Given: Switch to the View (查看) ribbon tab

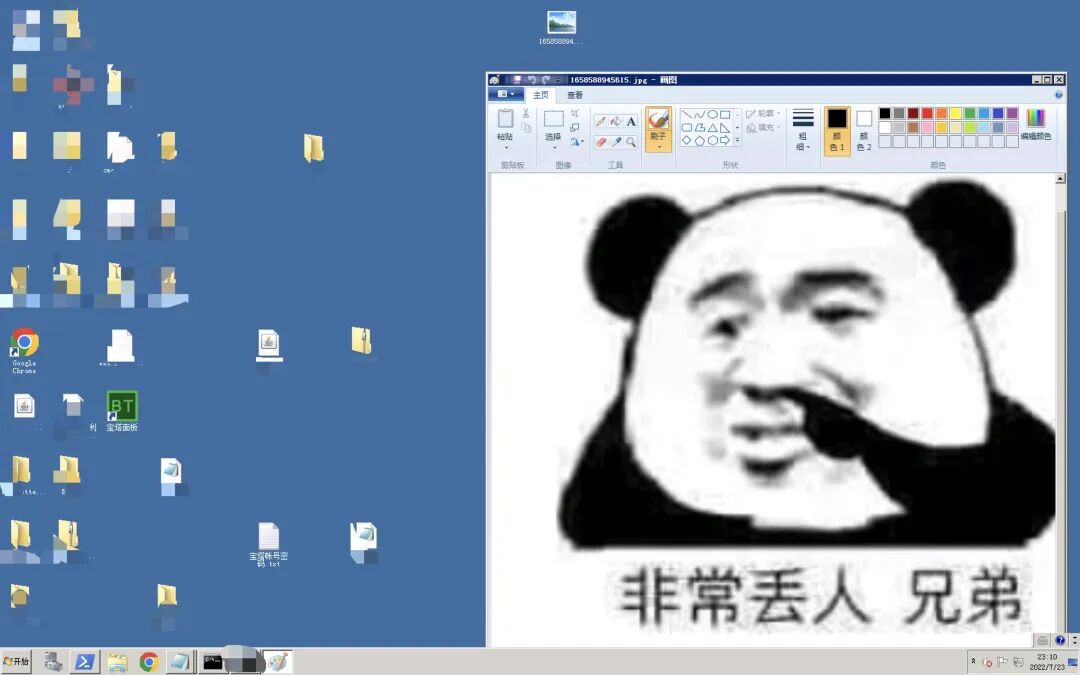Looking at the screenshot, I should [x=575, y=95].
